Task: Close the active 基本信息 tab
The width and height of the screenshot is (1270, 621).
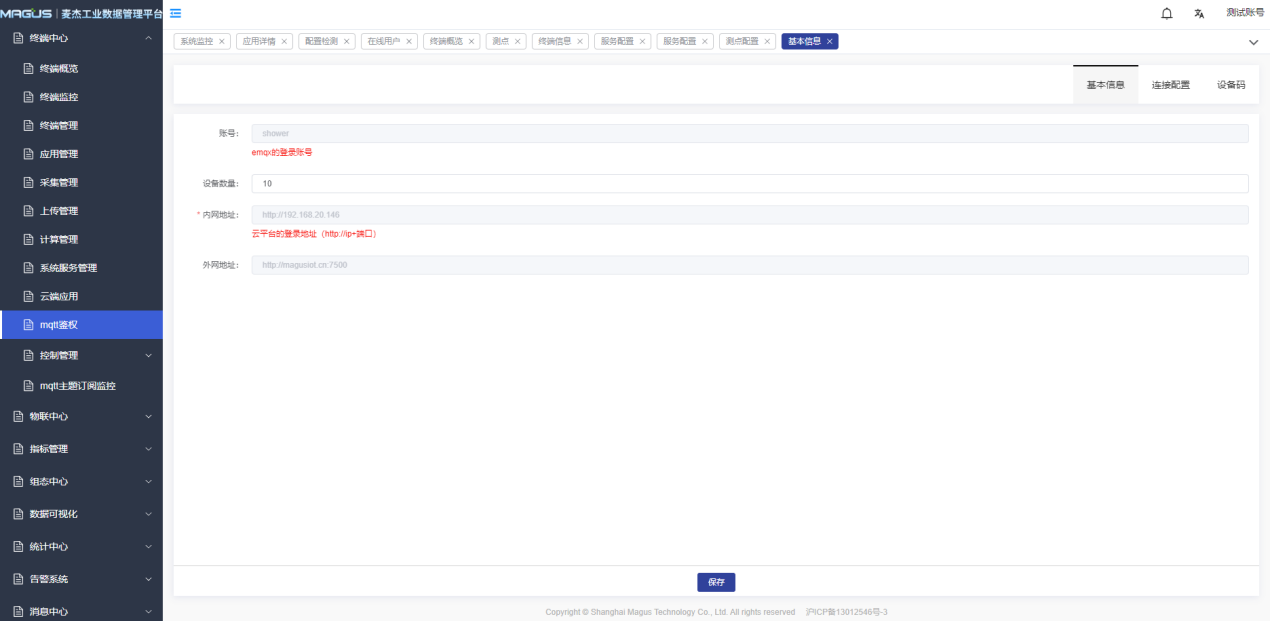Action: click(x=830, y=42)
